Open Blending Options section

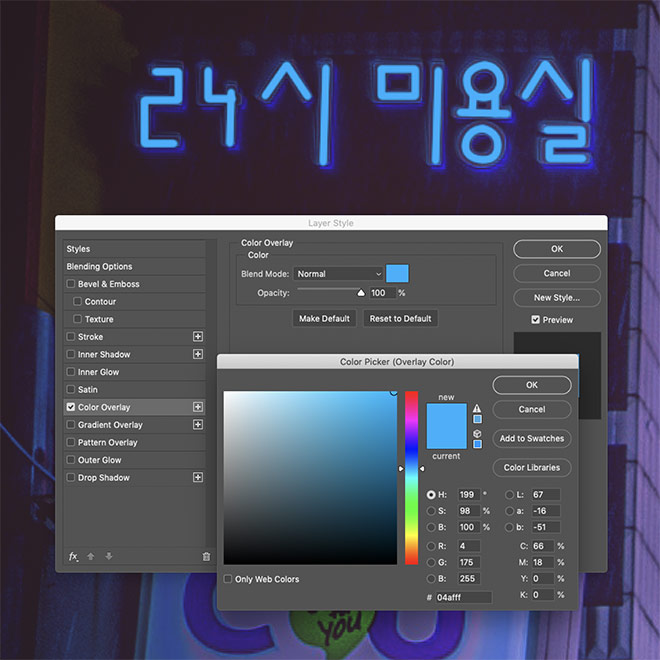[135, 266]
